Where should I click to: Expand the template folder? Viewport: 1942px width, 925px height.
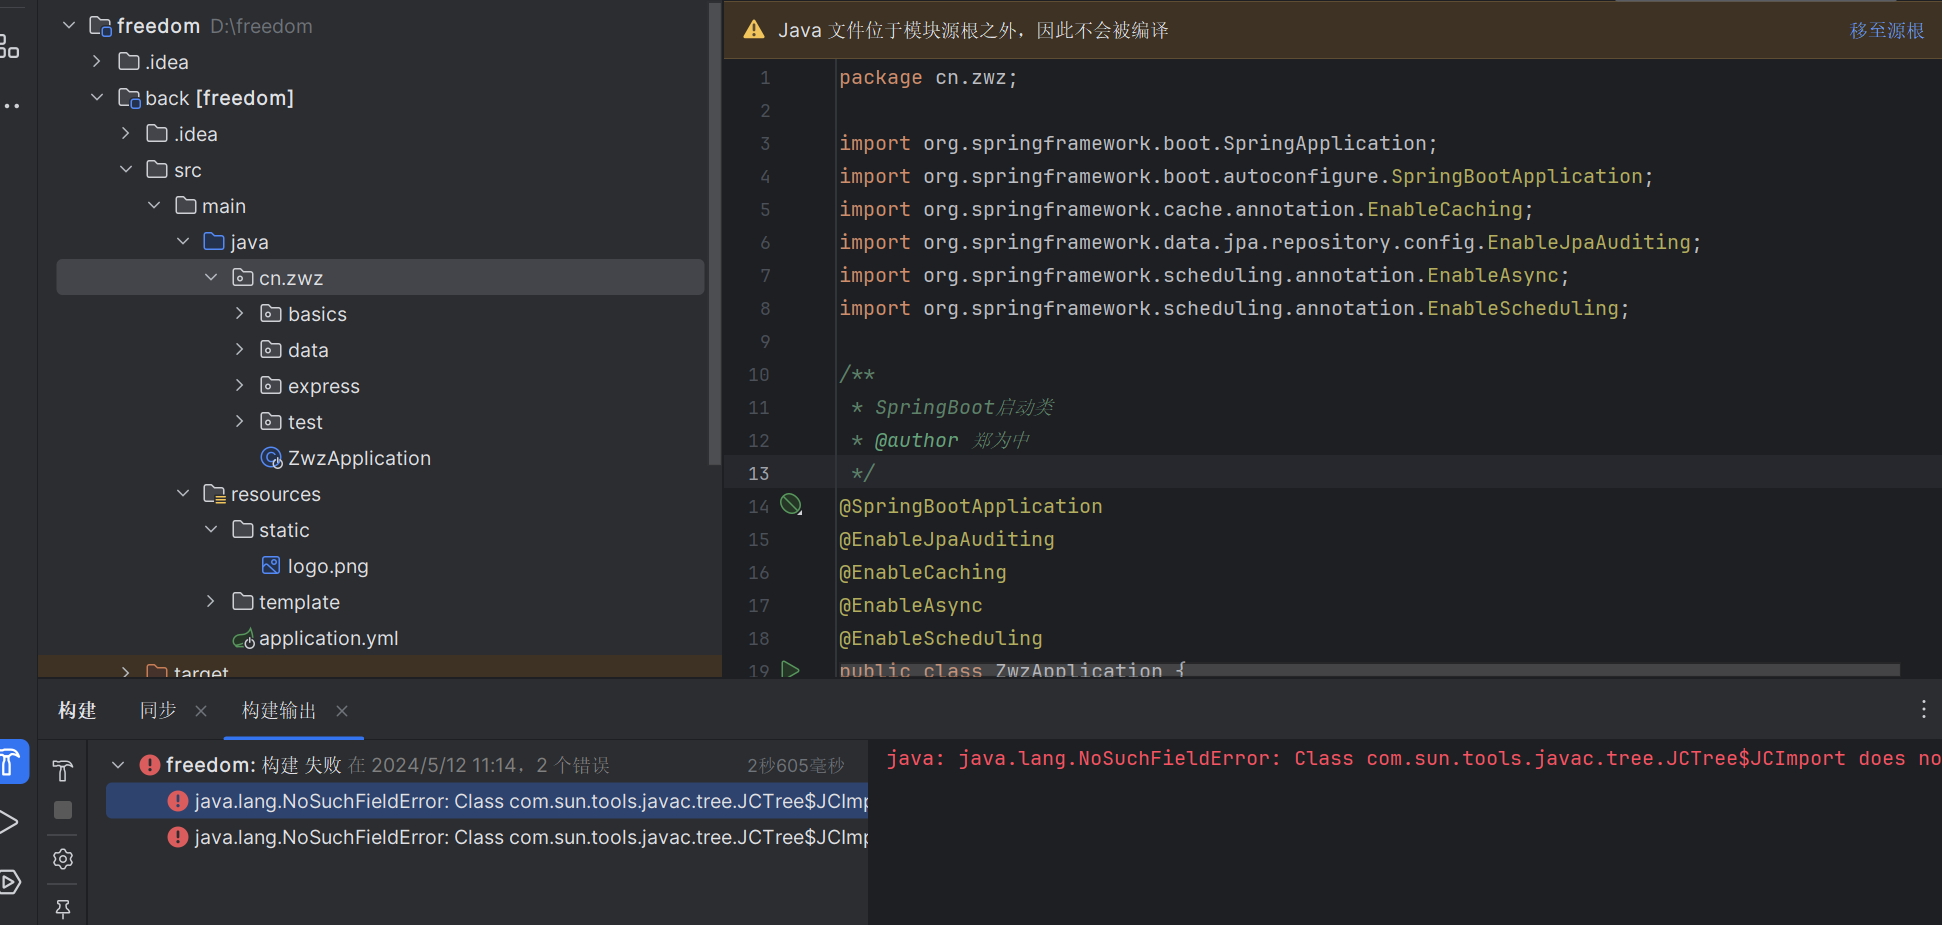coord(211,601)
